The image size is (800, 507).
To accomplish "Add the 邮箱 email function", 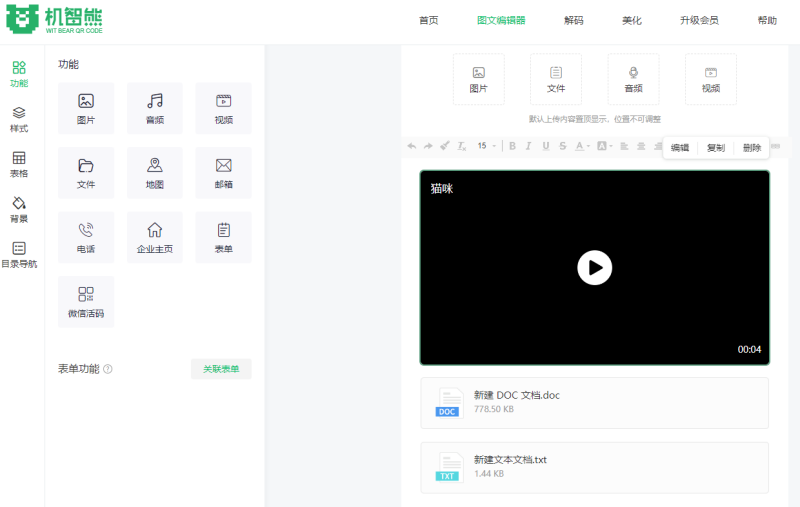I will point(223,172).
